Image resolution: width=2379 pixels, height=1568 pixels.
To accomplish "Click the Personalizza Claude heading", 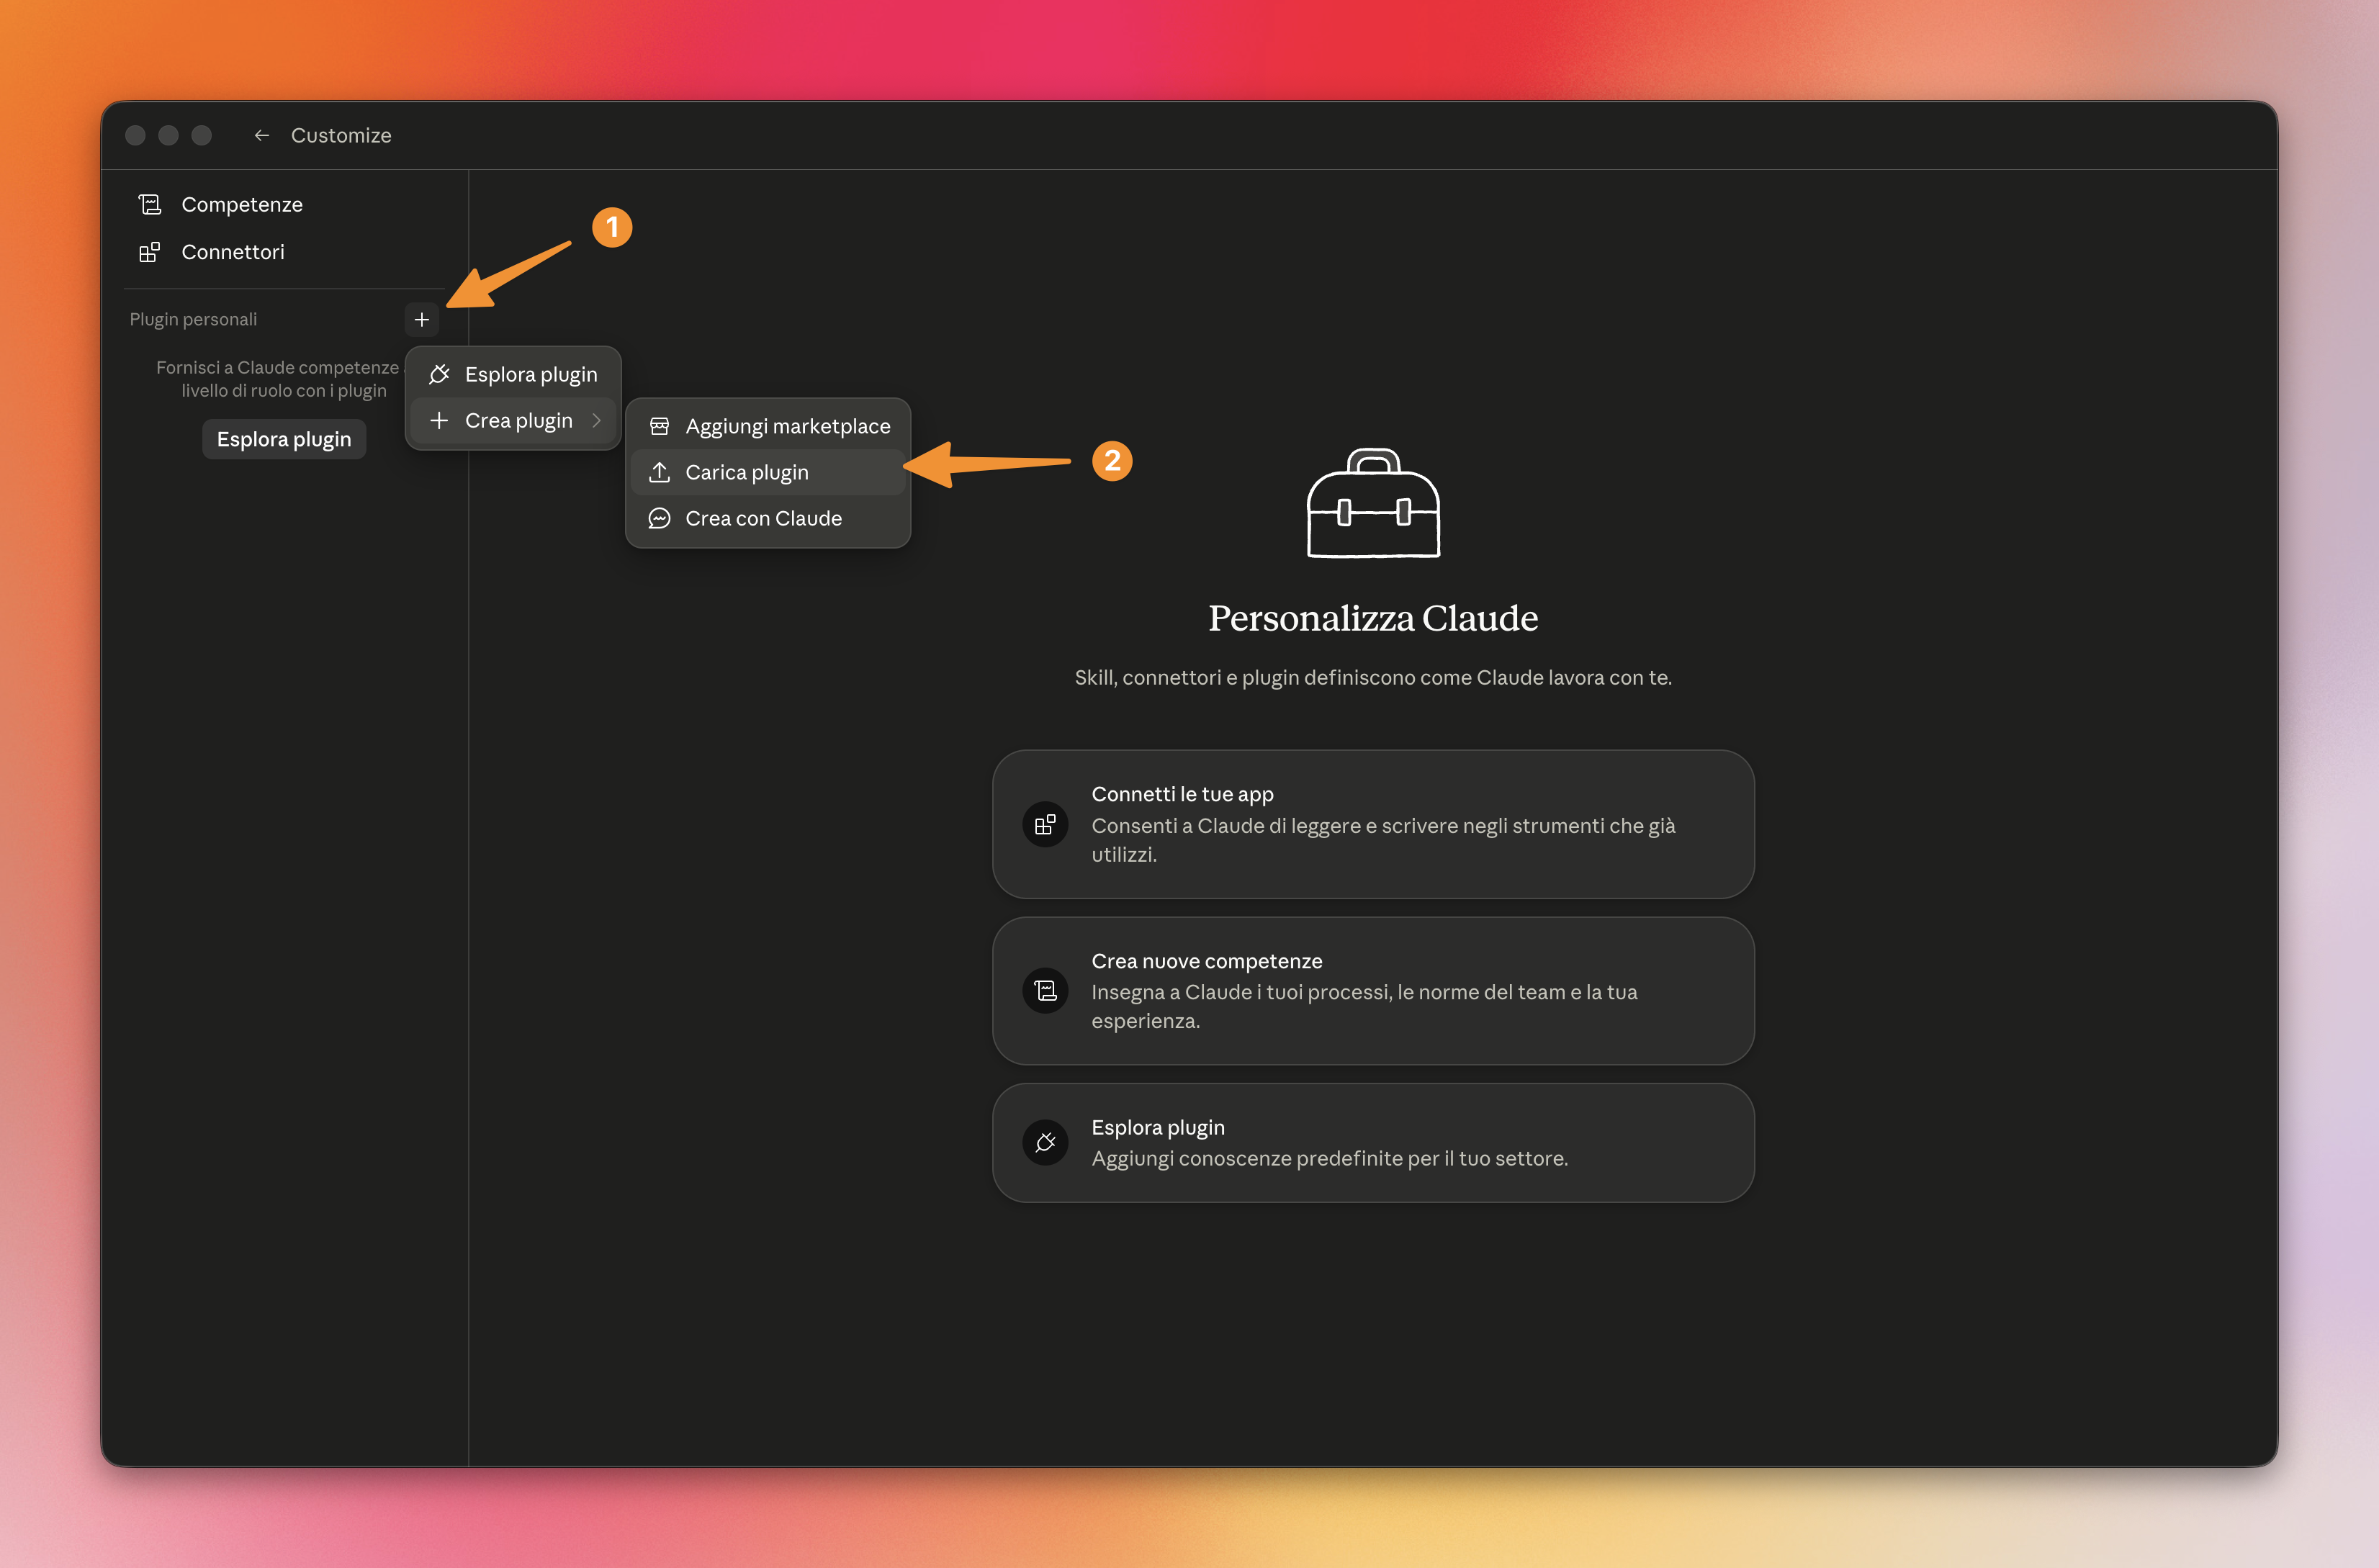I will click(1373, 618).
